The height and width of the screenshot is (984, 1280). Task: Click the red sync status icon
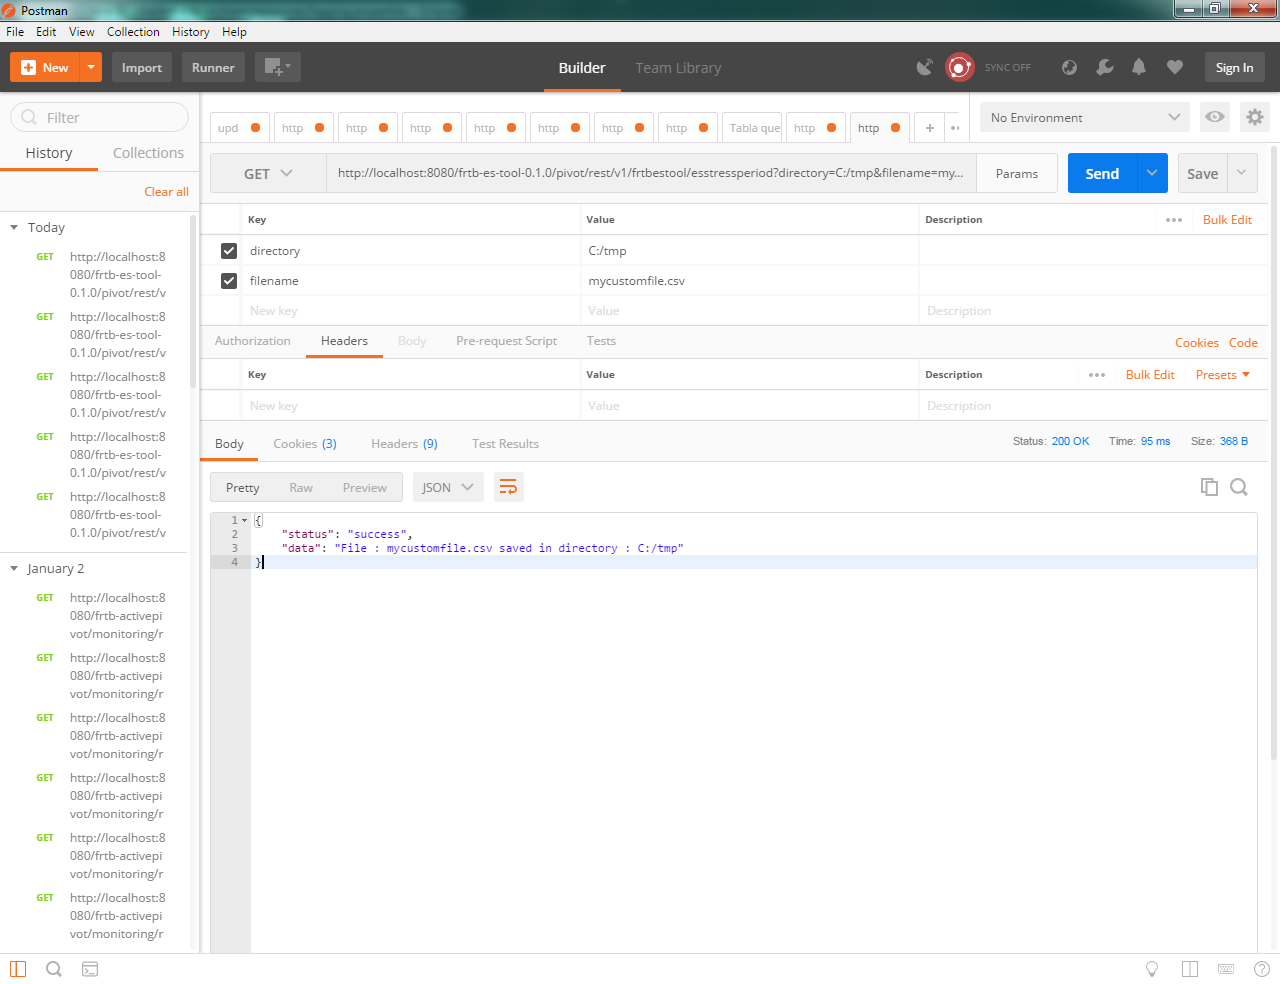(x=960, y=67)
